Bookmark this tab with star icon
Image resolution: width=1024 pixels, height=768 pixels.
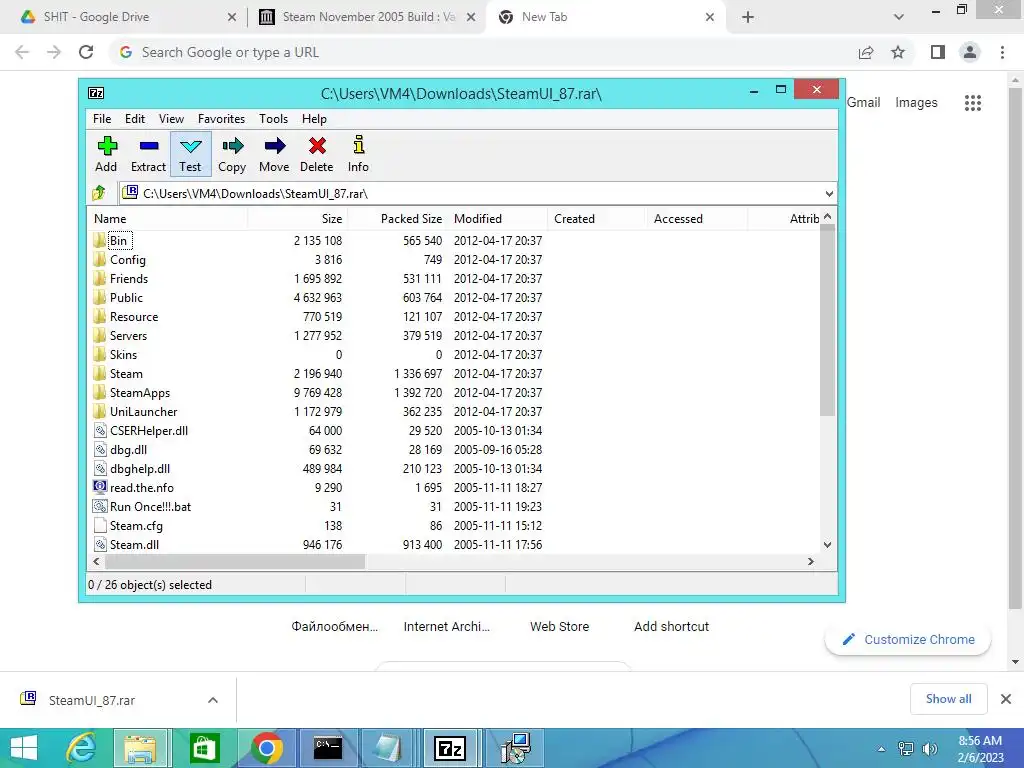pos(899,52)
